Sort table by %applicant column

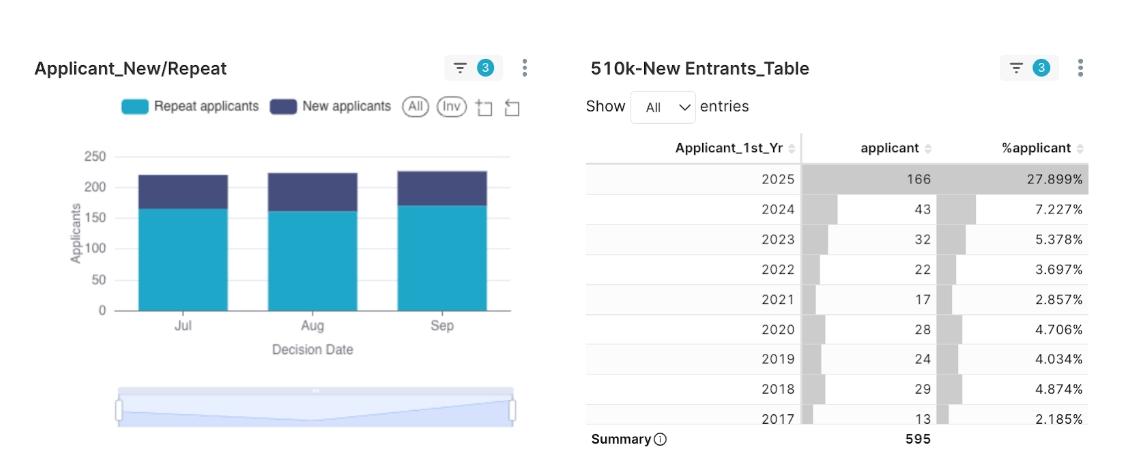1079,149
